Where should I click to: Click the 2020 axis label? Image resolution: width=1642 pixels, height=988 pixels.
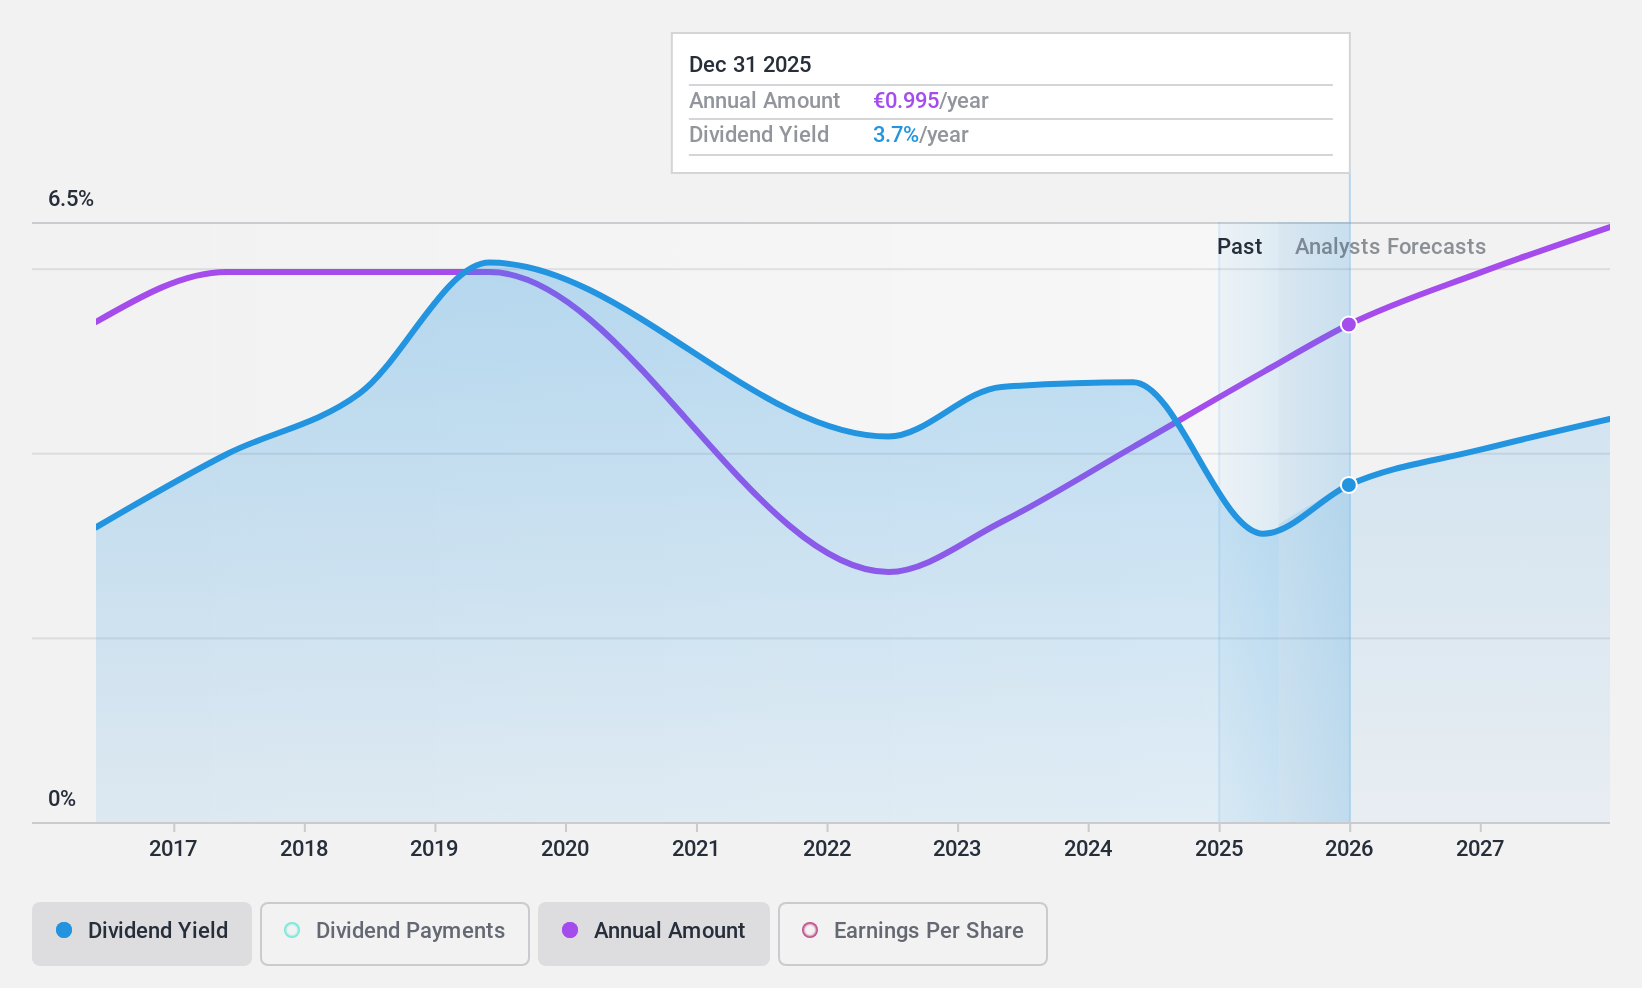pos(565,848)
